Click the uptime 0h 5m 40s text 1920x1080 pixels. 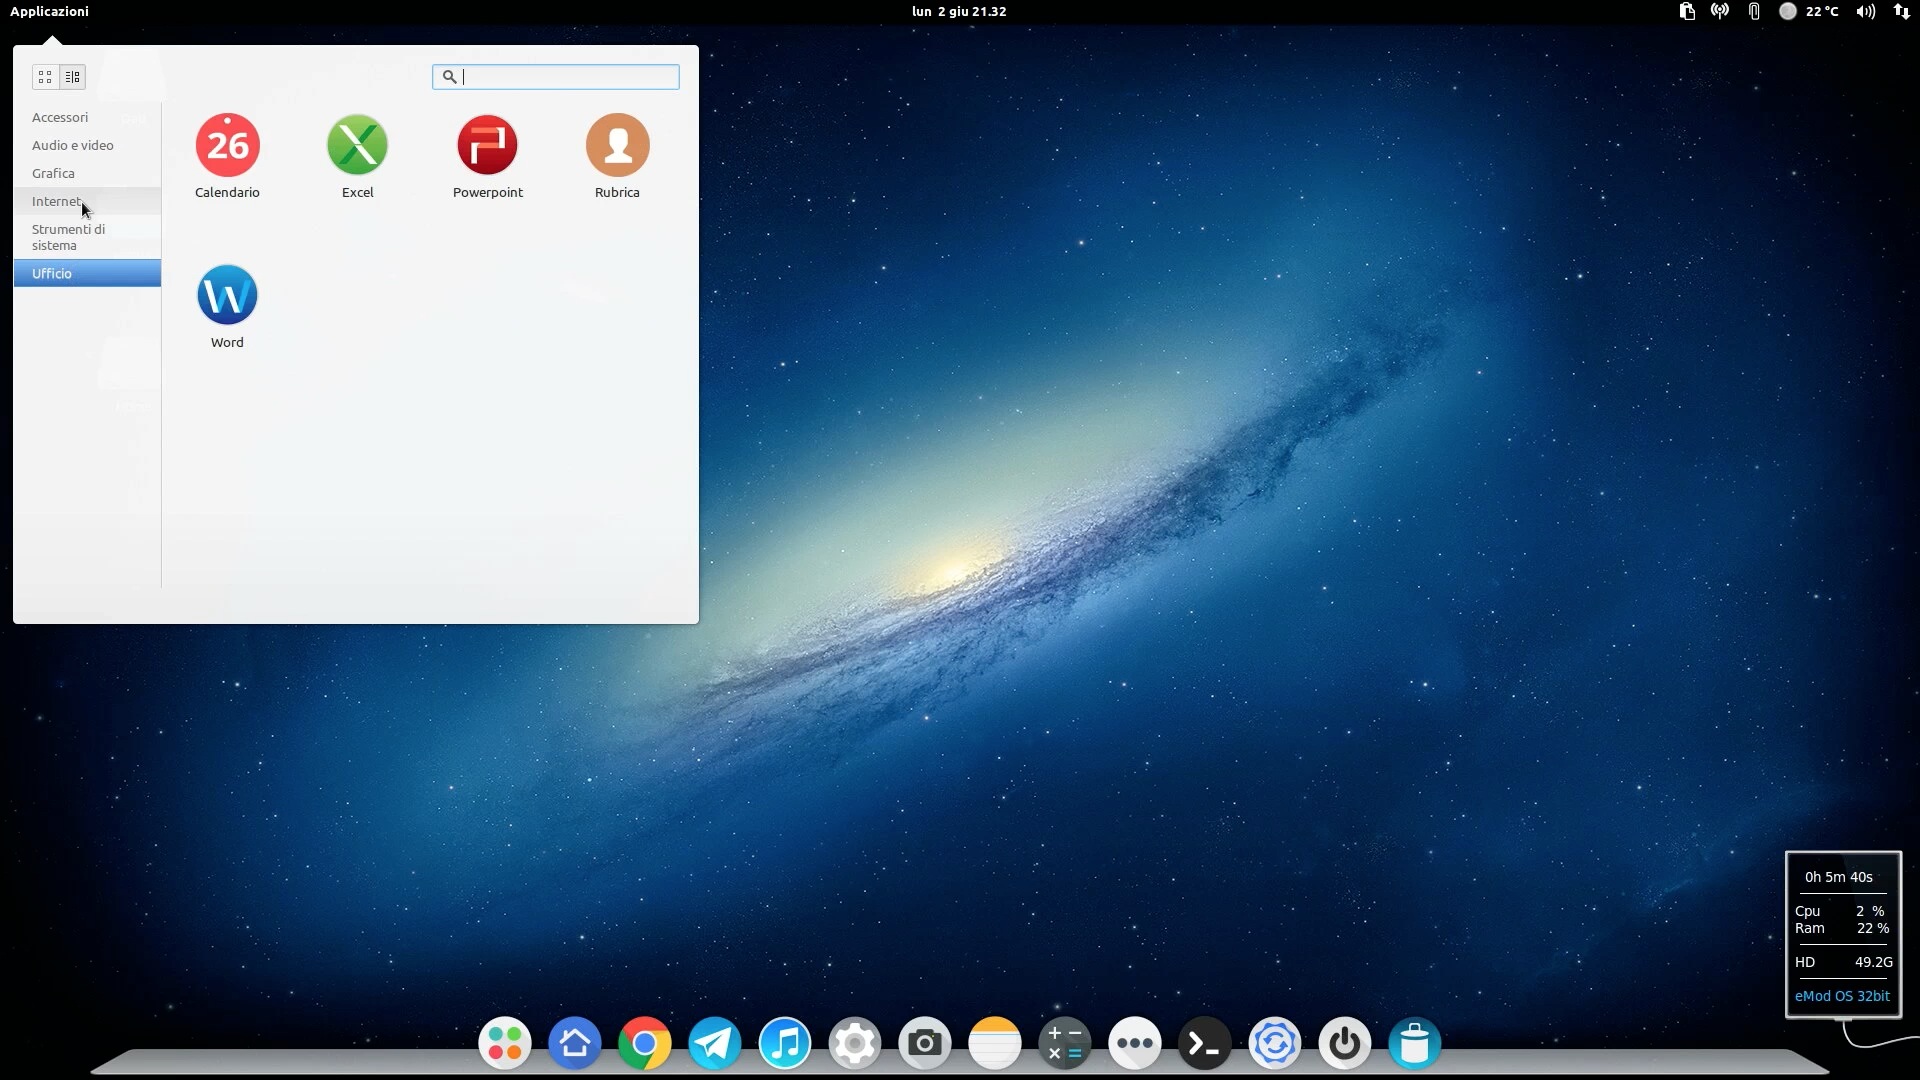[x=1839, y=877]
